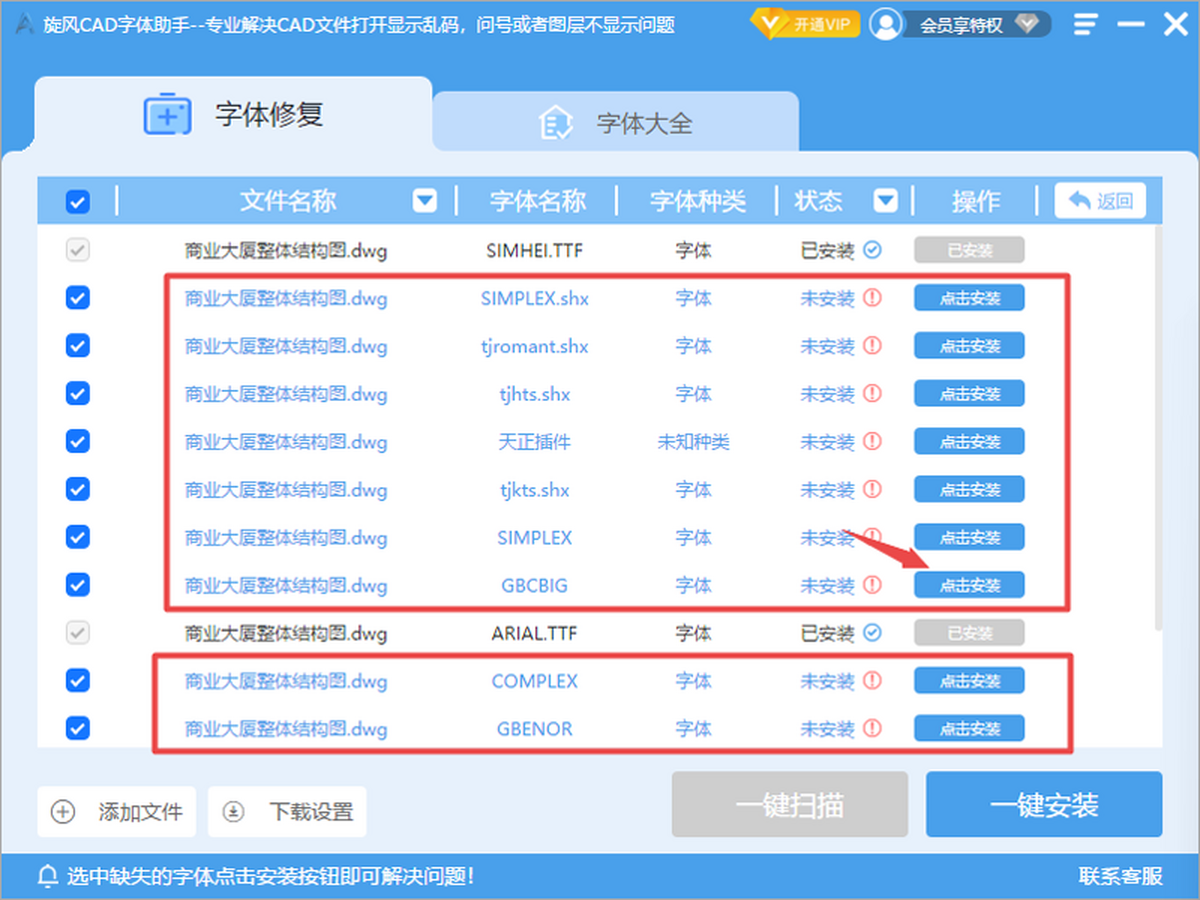Click the user avatar icon in title bar
Image resolution: width=1200 pixels, height=900 pixels.
click(885, 24)
